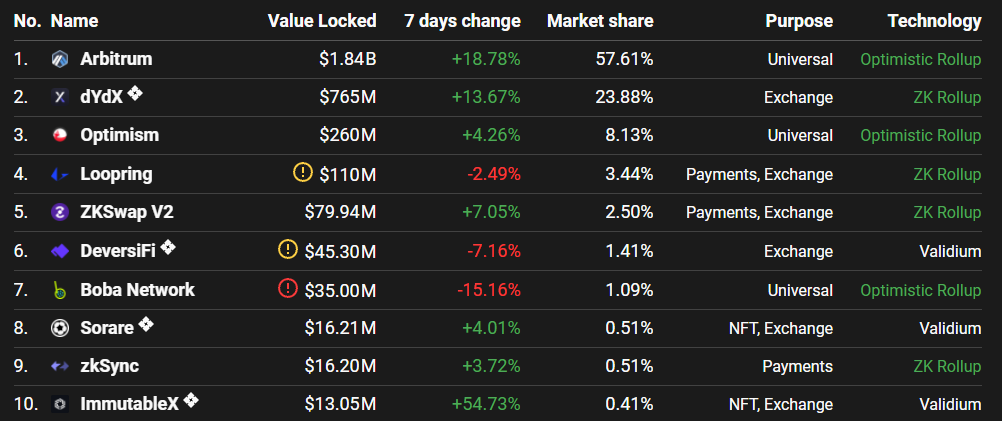Click the Arbitrum project logo icon
Screen dimensions: 1002x421
click(x=60, y=59)
